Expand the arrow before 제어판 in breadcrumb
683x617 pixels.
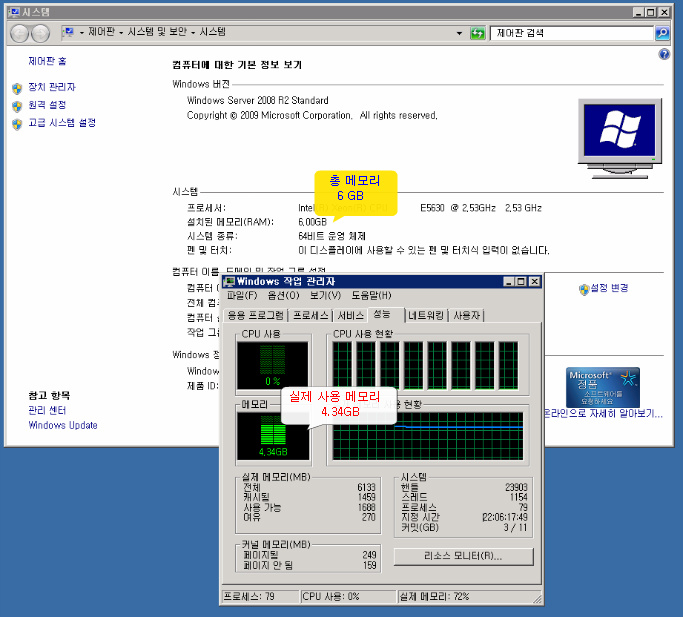[x=81, y=33]
